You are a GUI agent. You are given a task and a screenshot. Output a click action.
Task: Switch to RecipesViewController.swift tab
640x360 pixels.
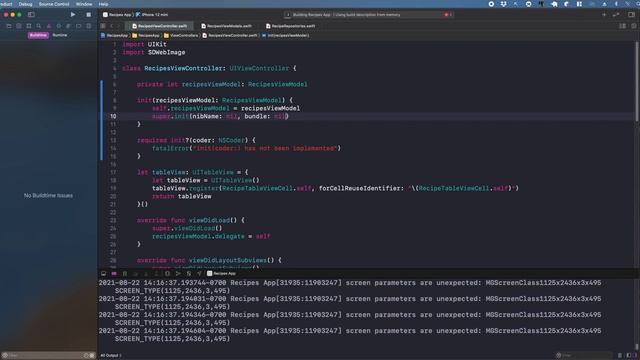[159, 26]
